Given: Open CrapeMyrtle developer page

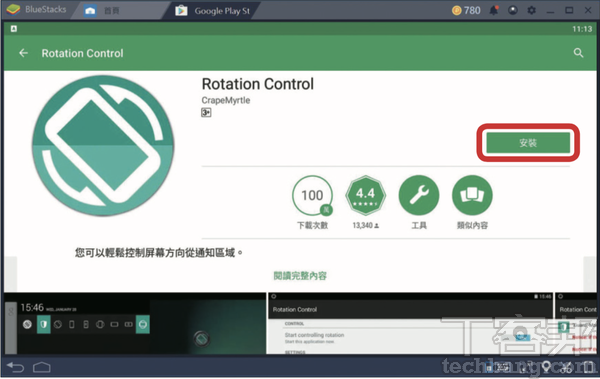Looking at the screenshot, I should pyautogui.click(x=226, y=100).
